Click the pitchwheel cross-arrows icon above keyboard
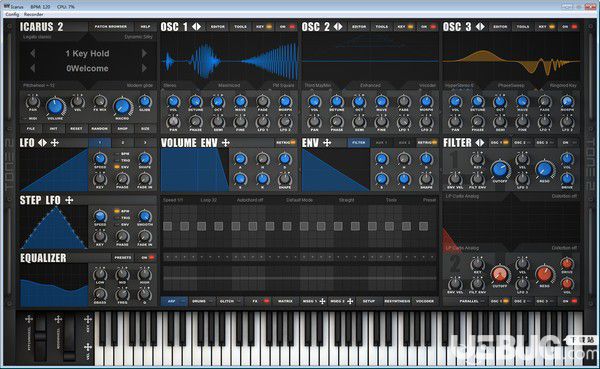 (x=29, y=319)
